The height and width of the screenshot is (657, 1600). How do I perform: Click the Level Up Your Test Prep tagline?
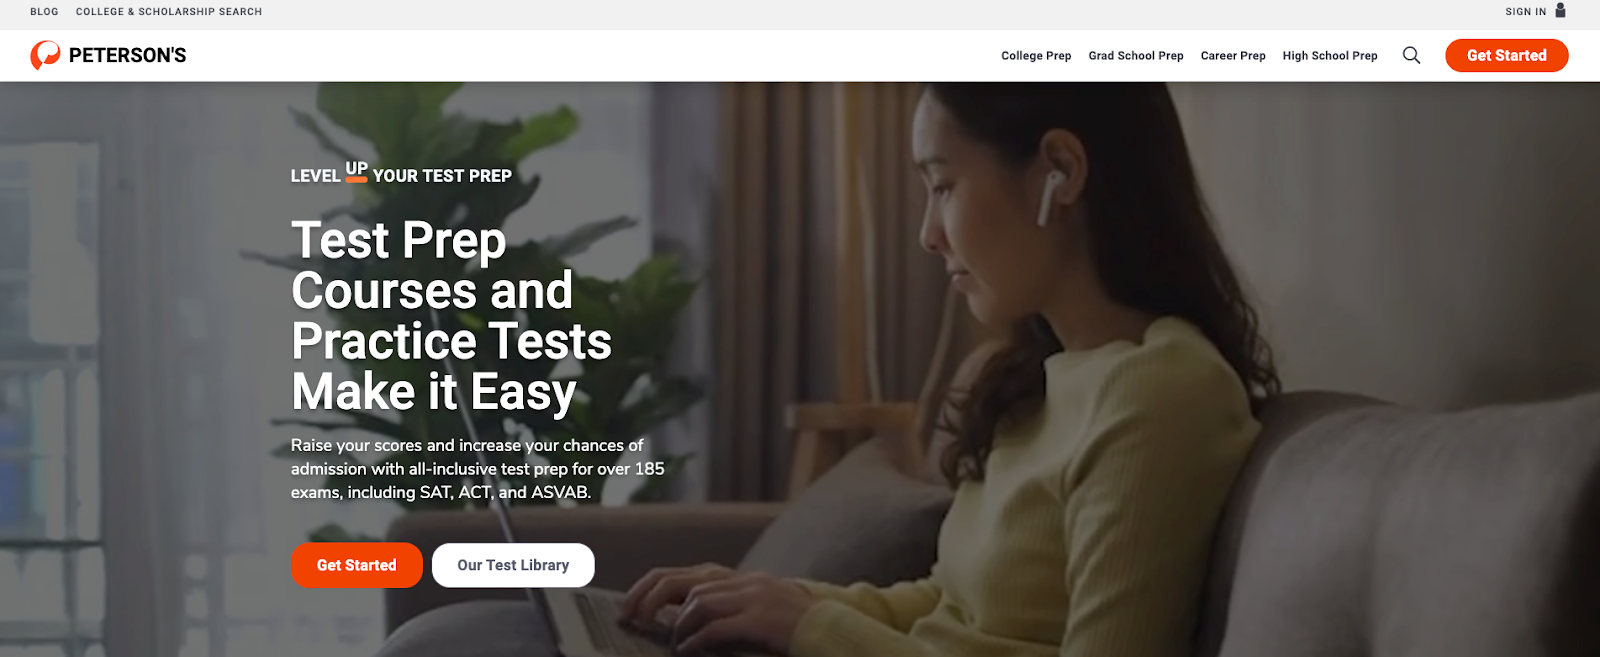[401, 174]
